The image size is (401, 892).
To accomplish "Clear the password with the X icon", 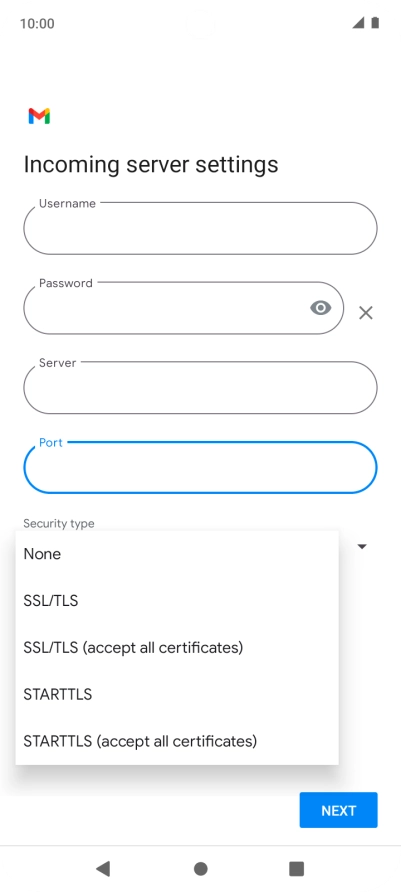I will [x=366, y=312].
